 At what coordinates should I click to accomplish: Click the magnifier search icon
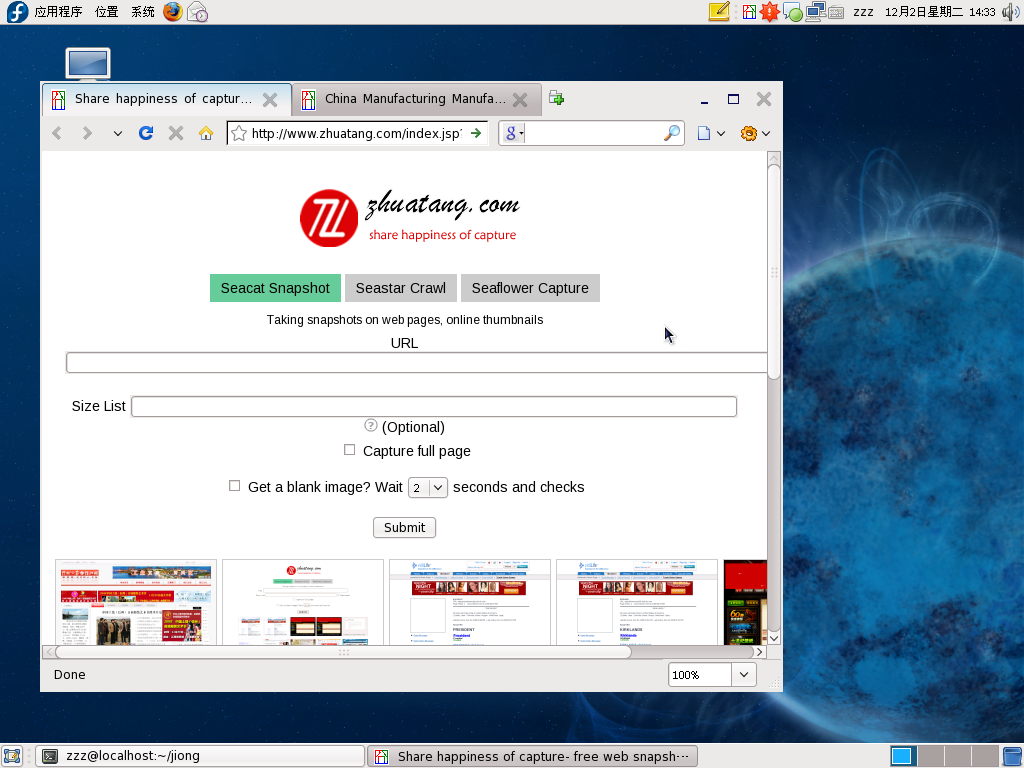[x=671, y=133]
